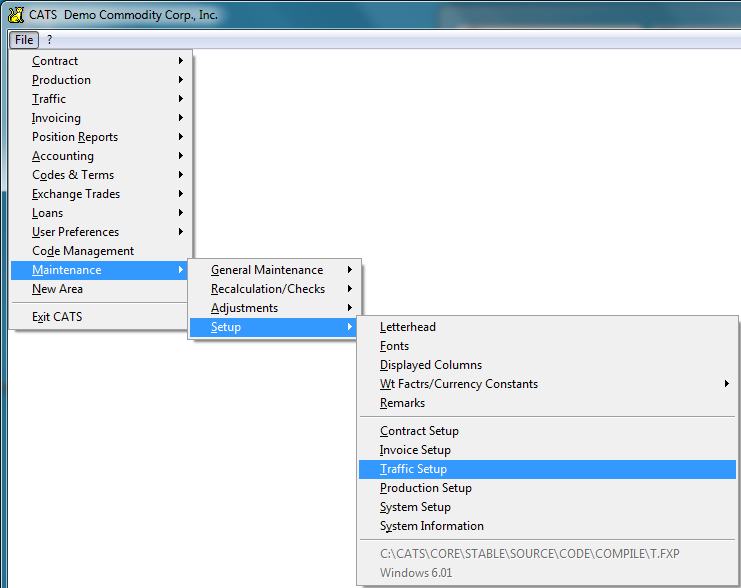The height and width of the screenshot is (588, 741).
Task: Expand arrow beside Wt Factrs/Currency Constants
Action: pyautogui.click(x=727, y=383)
